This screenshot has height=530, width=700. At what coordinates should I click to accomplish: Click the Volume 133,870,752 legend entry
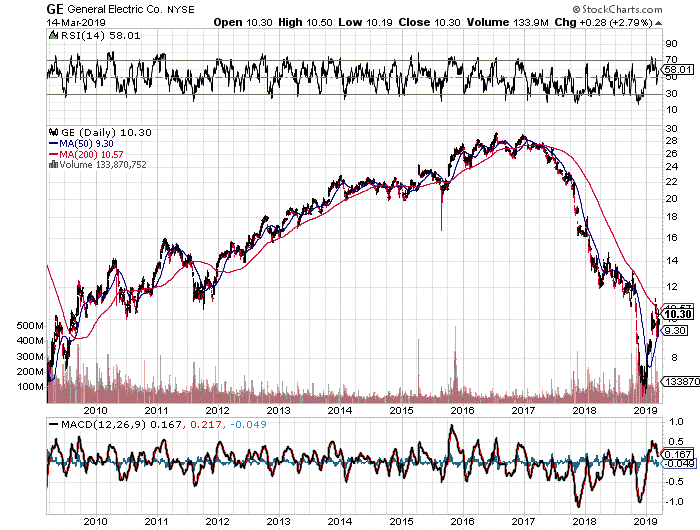(103, 164)
